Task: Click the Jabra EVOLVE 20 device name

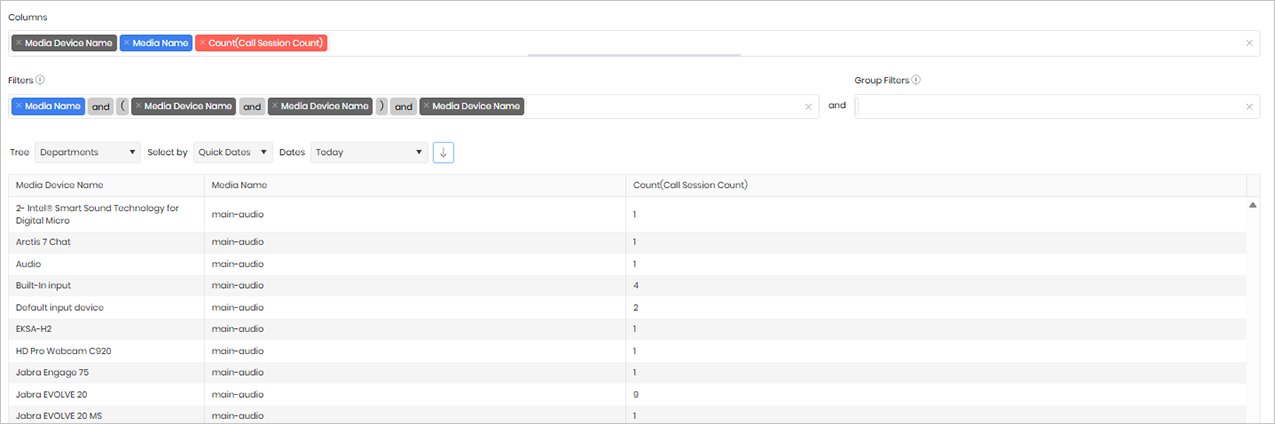Action: (x=51, y=394)
